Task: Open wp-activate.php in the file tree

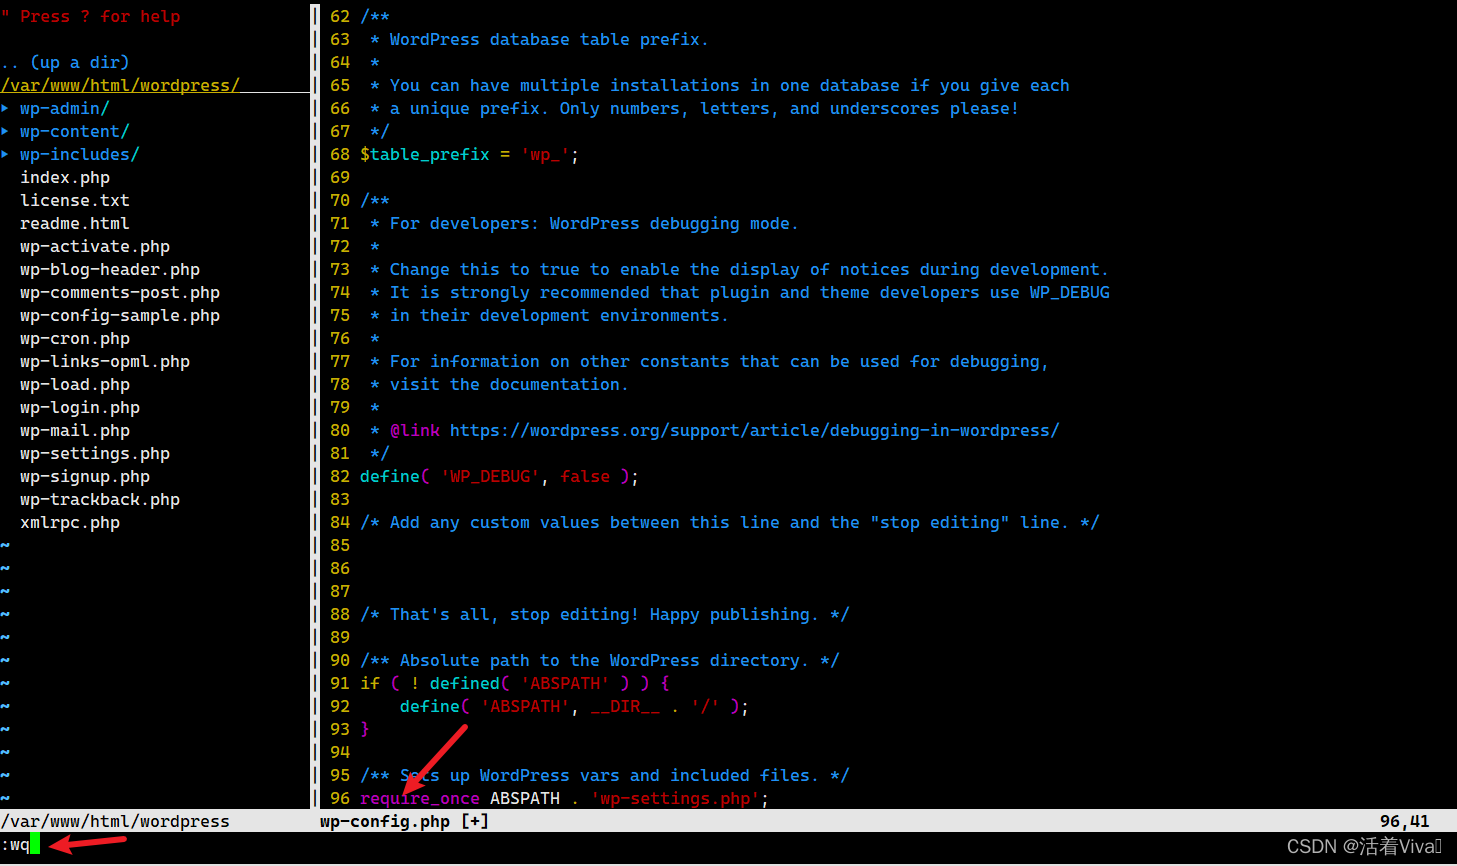Action: (95, 246)
